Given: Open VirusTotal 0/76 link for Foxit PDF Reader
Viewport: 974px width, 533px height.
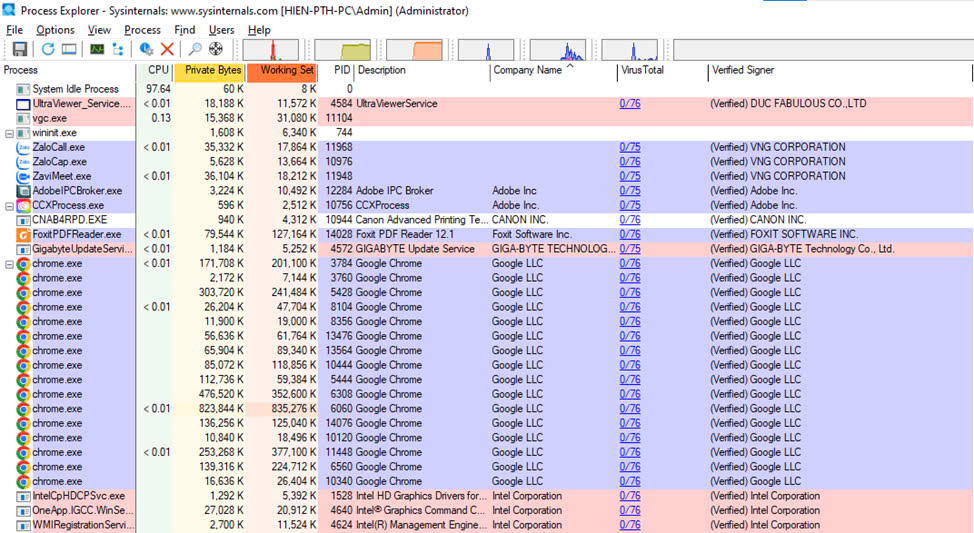Looking at the screenshot, I should (630, 234).
